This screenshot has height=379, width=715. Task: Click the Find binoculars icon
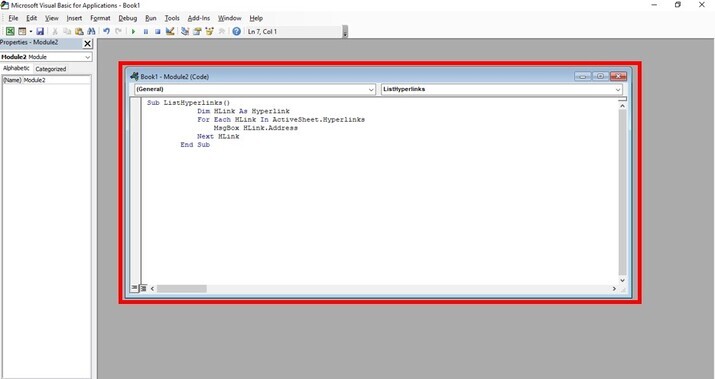click(x=91, y=31)
